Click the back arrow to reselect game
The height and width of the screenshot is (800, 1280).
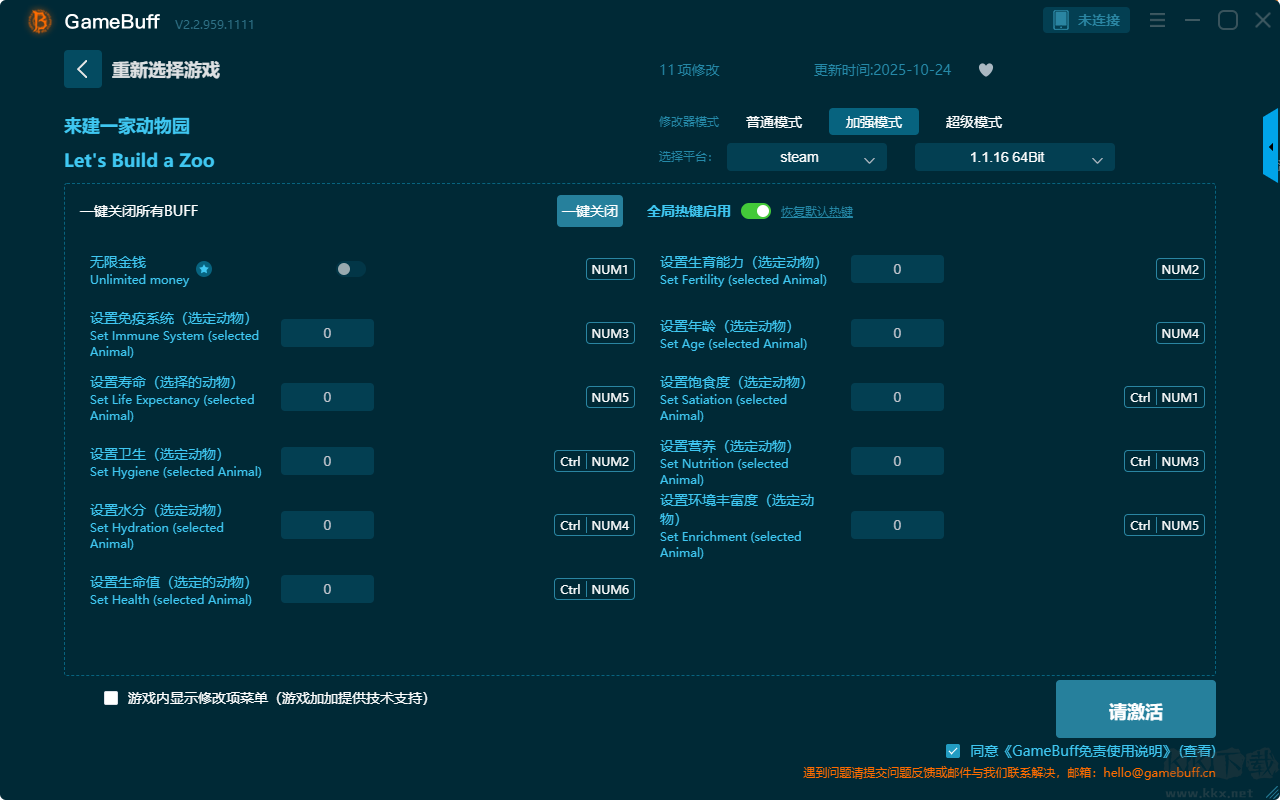pyautogui.click(x=83, y=69)
